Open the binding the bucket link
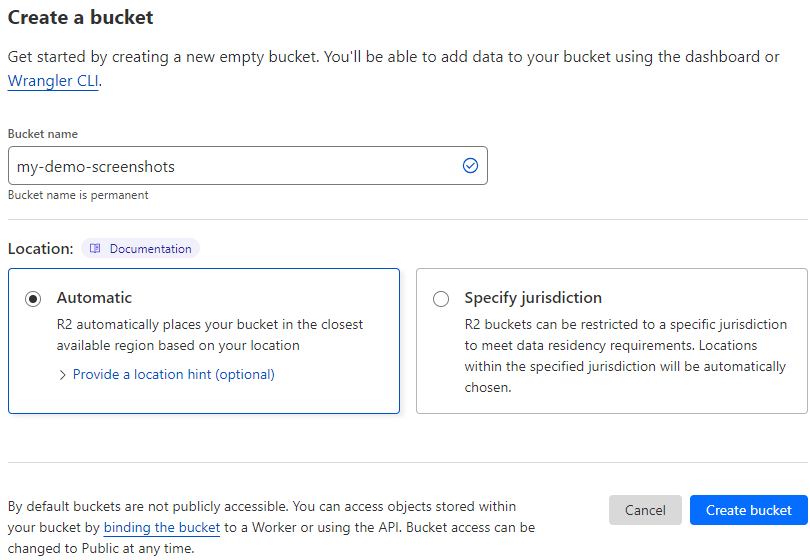 (x=162, y=527)
